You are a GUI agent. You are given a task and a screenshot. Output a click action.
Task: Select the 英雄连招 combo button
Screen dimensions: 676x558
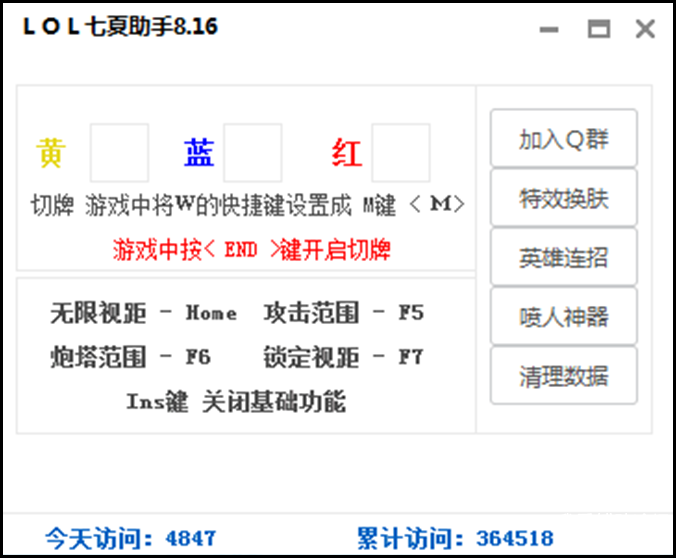(563, 257)
